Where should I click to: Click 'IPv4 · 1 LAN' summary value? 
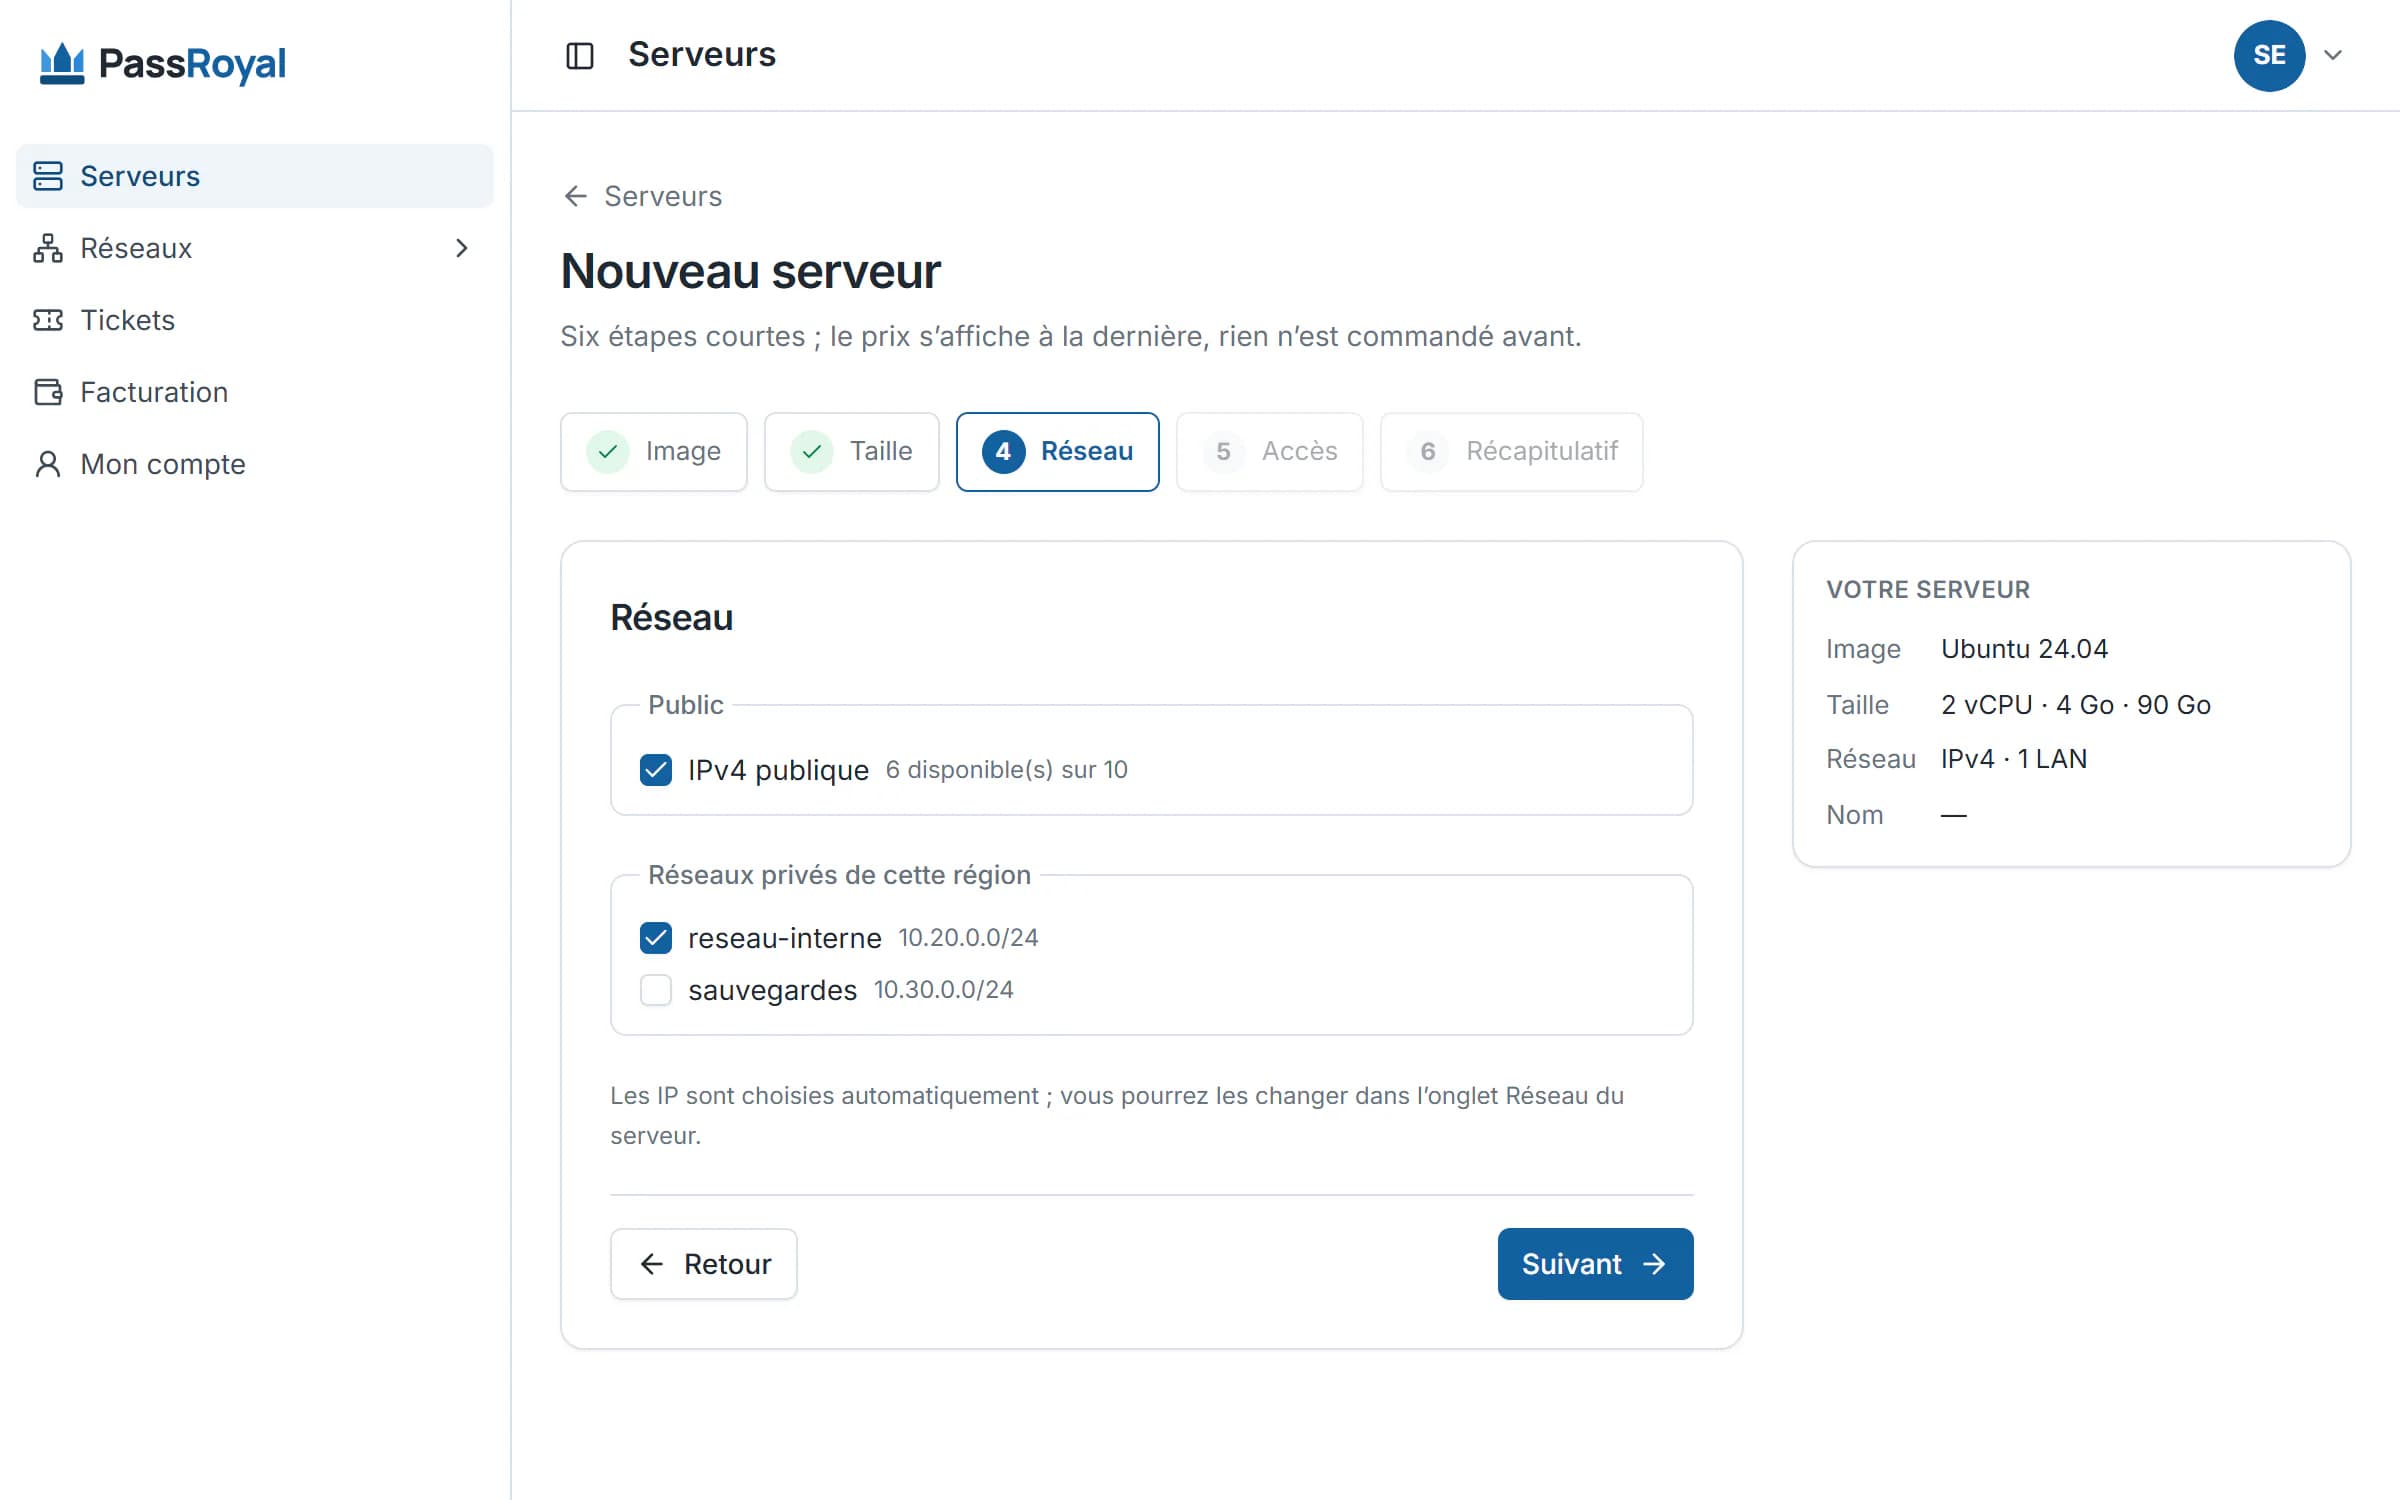tap(2014, 759)
